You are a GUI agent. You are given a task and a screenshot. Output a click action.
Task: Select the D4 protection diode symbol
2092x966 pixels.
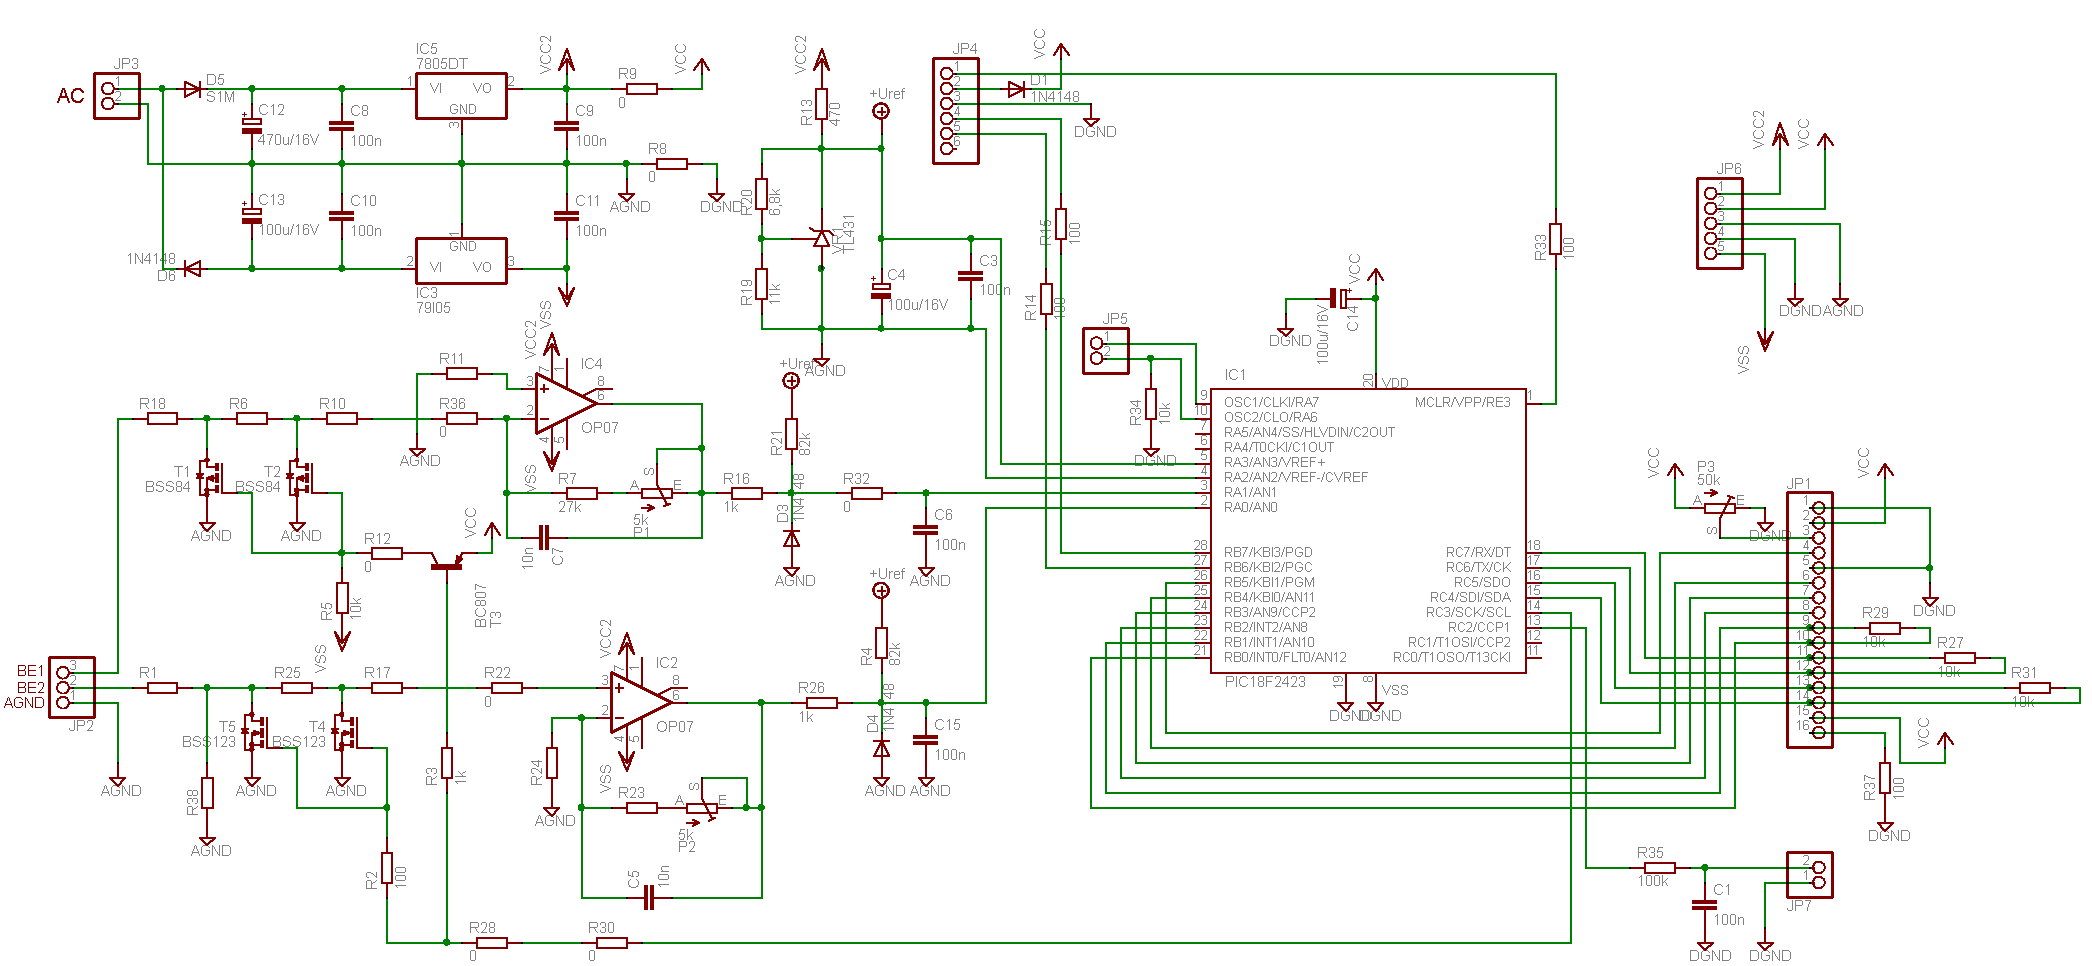tap(881, 748)
